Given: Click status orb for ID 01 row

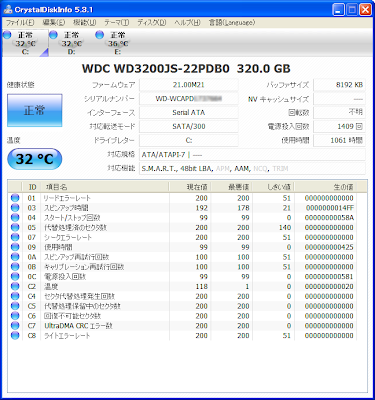Looking at the screenshot, I should click(15, 198).
